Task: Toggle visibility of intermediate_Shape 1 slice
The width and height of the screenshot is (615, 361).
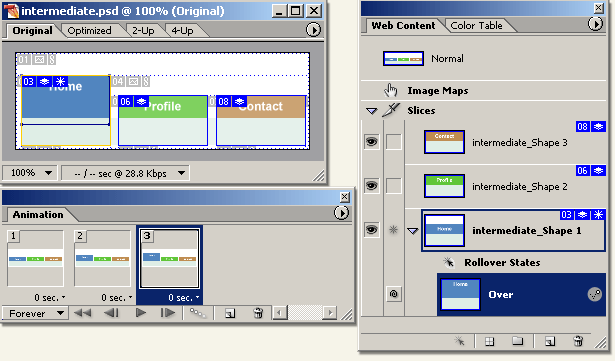Action: coord(371,230)
